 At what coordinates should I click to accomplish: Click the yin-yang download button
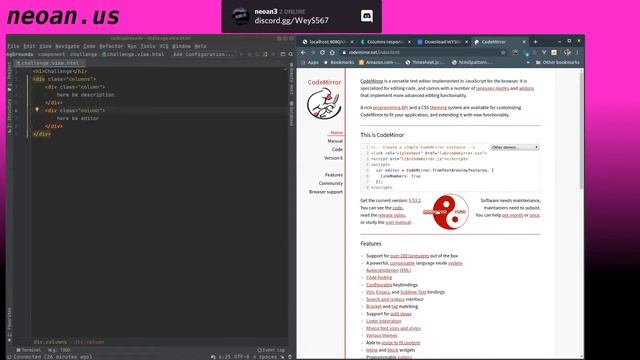pyautogui.click(x=450, y=211)
